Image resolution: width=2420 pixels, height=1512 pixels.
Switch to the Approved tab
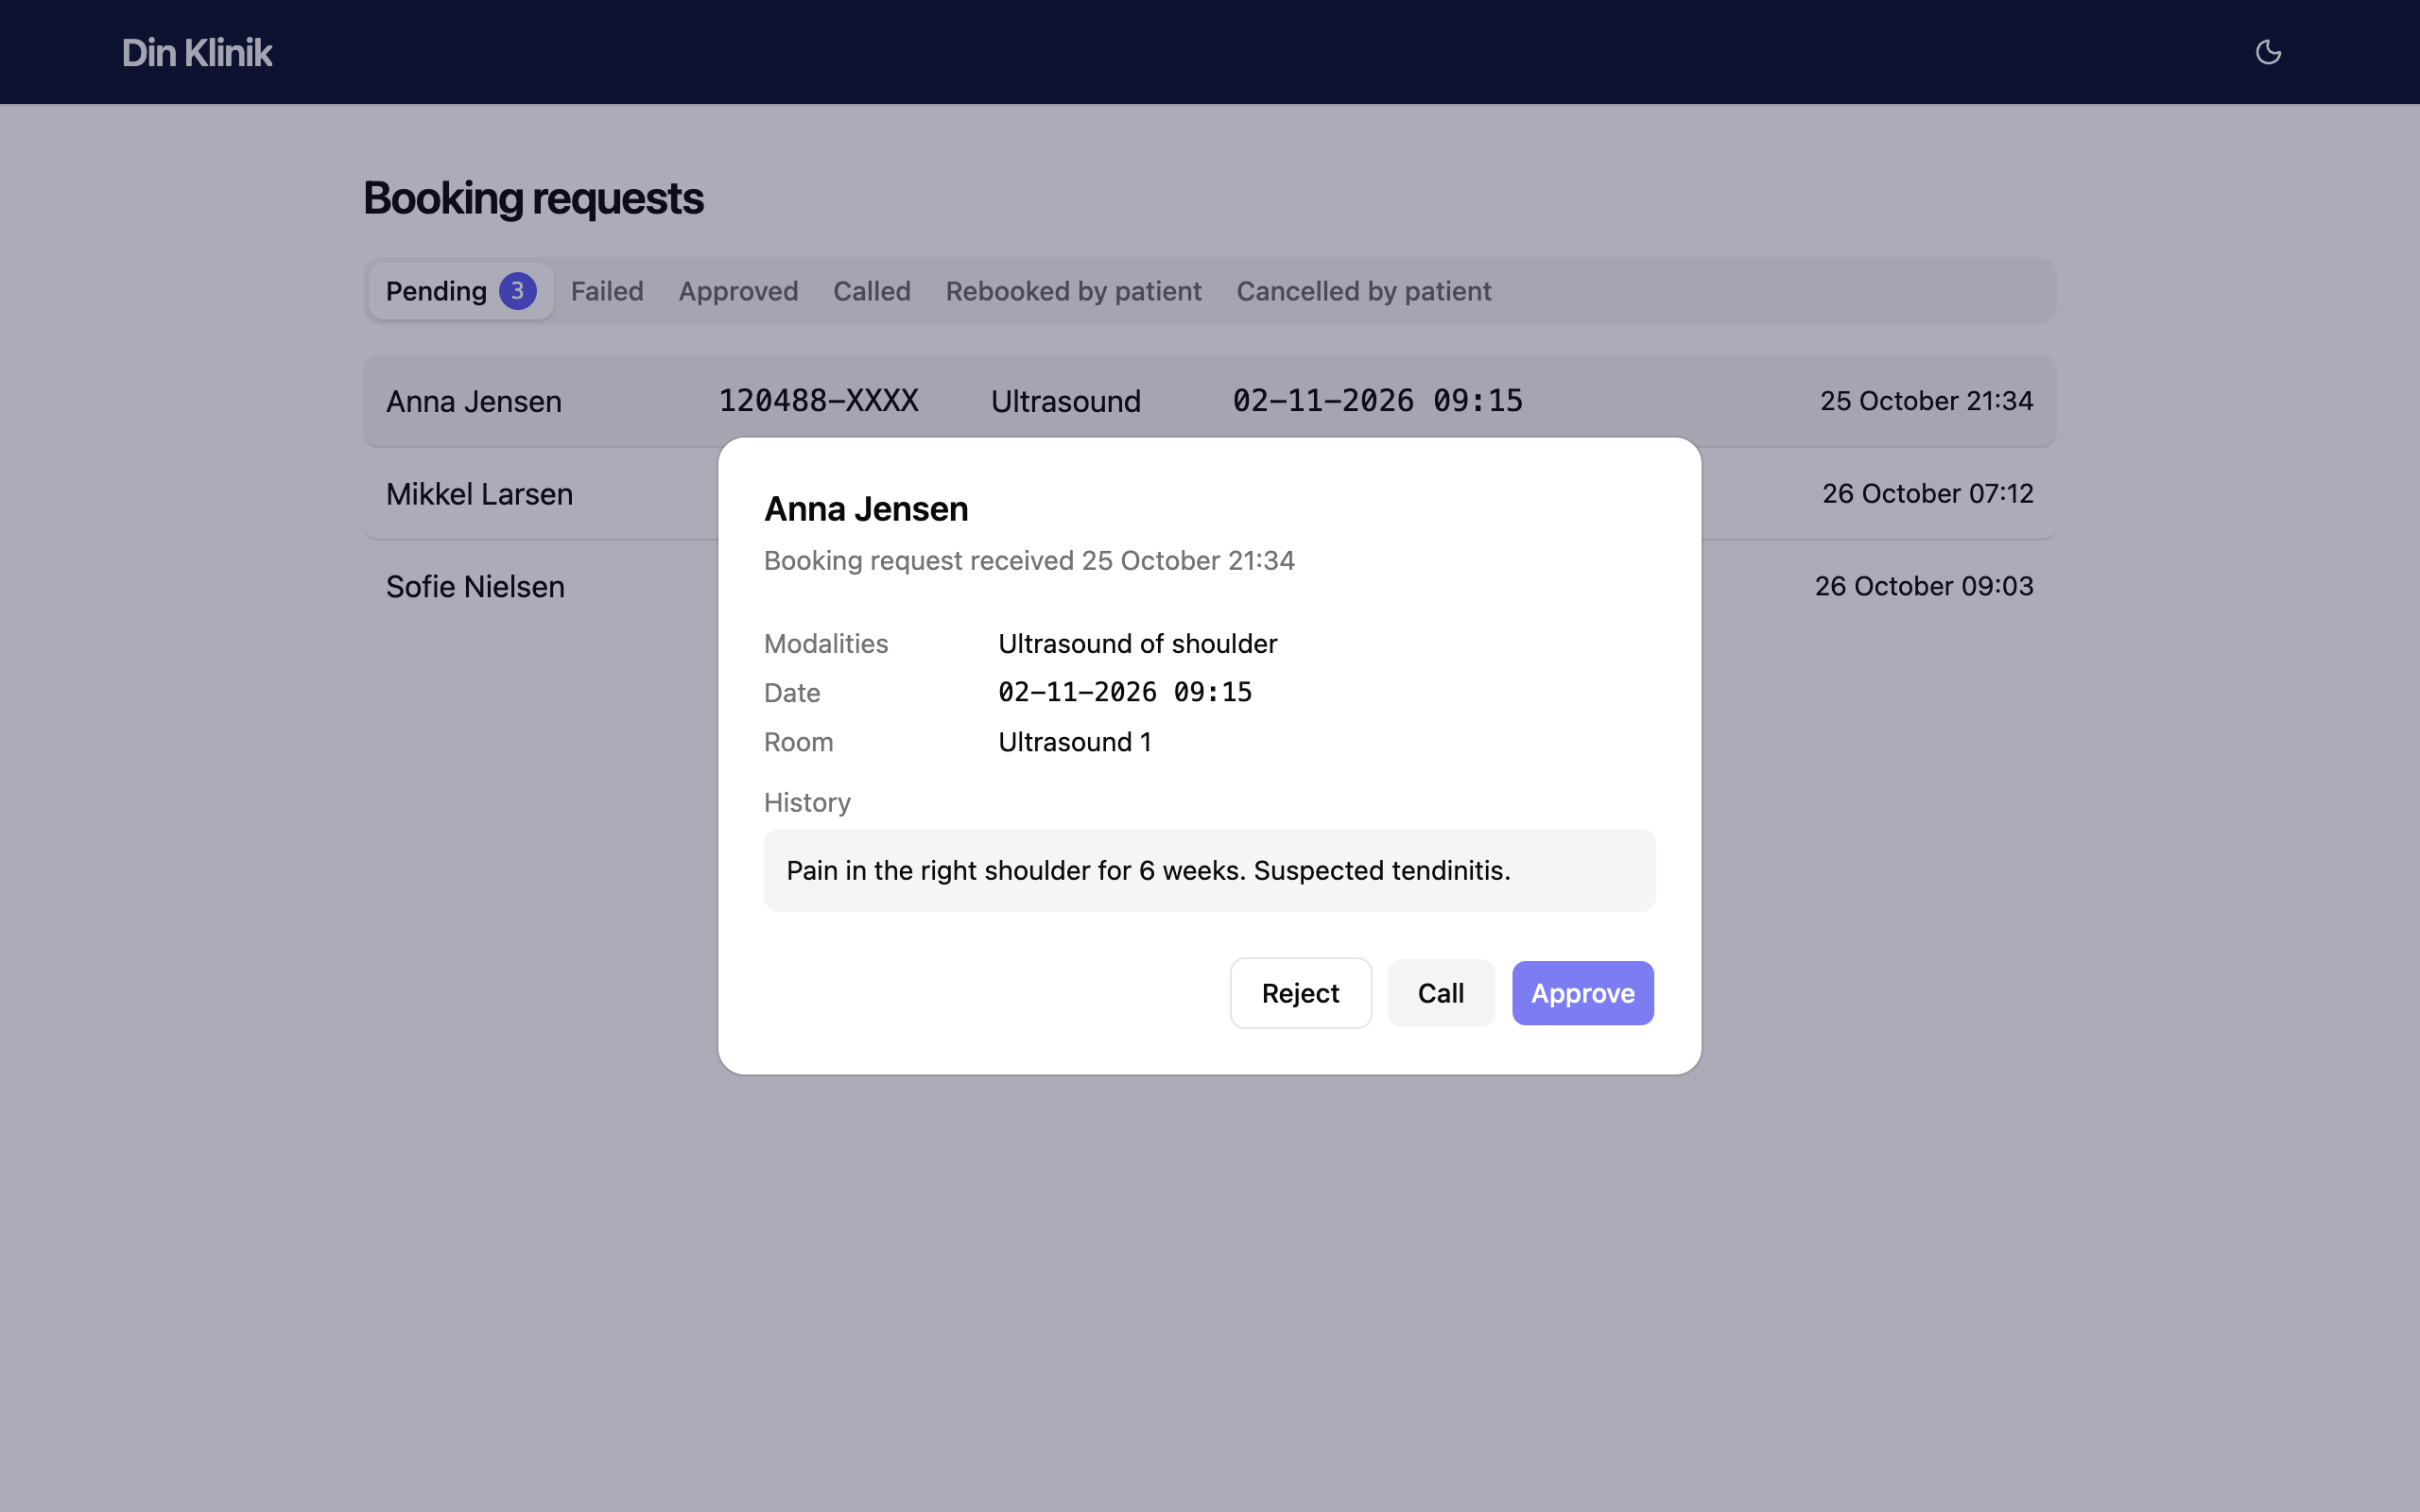click(738, 291)
